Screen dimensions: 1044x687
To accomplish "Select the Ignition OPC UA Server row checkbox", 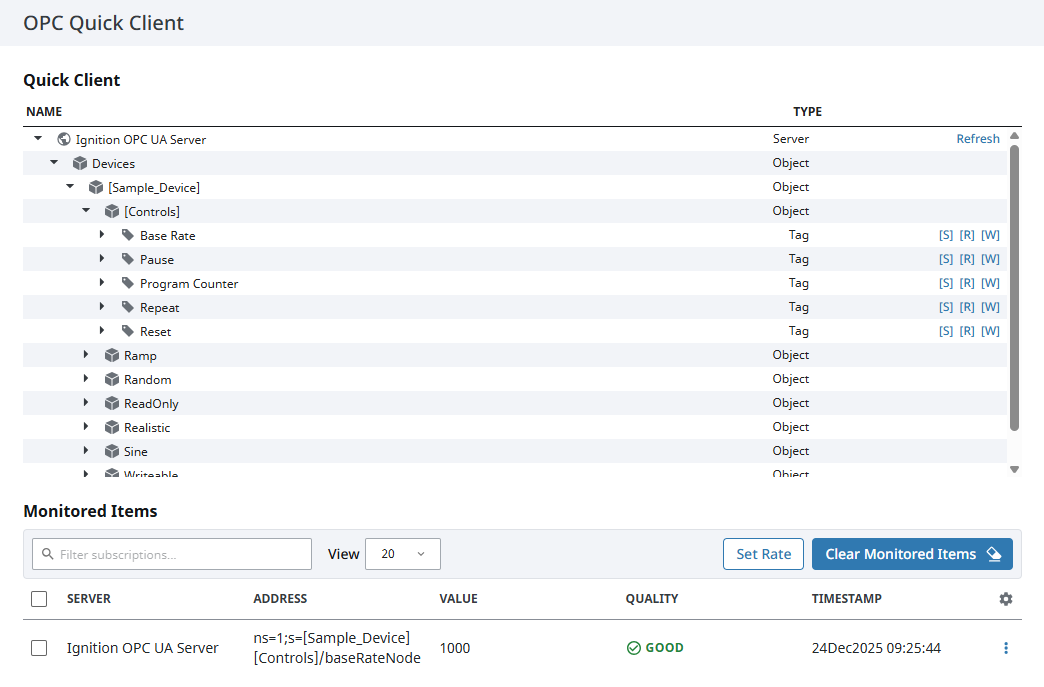I will [x=39, y=648].
